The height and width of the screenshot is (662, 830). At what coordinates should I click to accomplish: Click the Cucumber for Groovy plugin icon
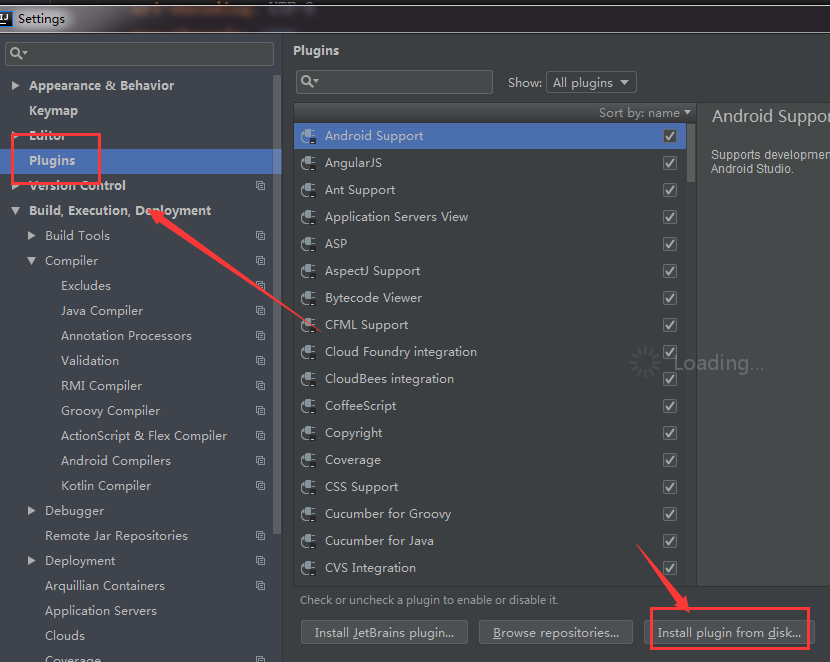point(309,514)
